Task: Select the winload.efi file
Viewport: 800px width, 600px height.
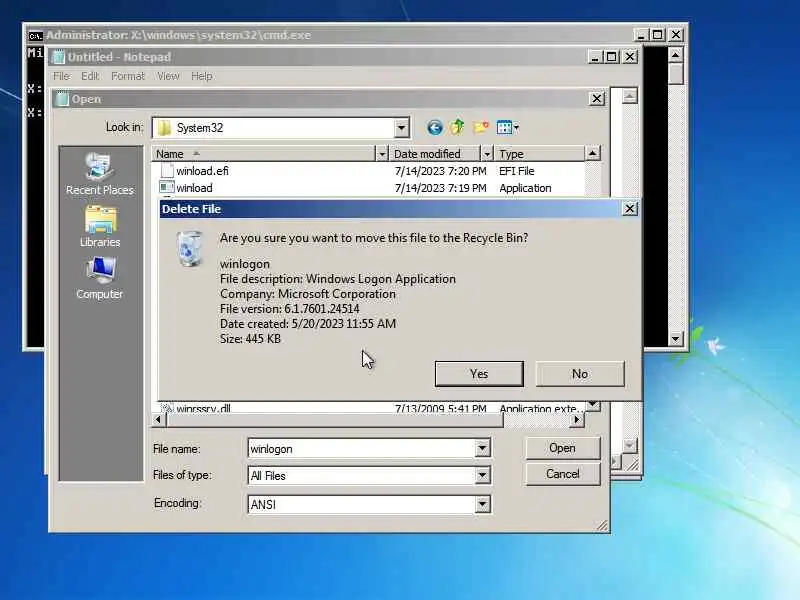Action: pyautogui.click(x=203, y=171)
